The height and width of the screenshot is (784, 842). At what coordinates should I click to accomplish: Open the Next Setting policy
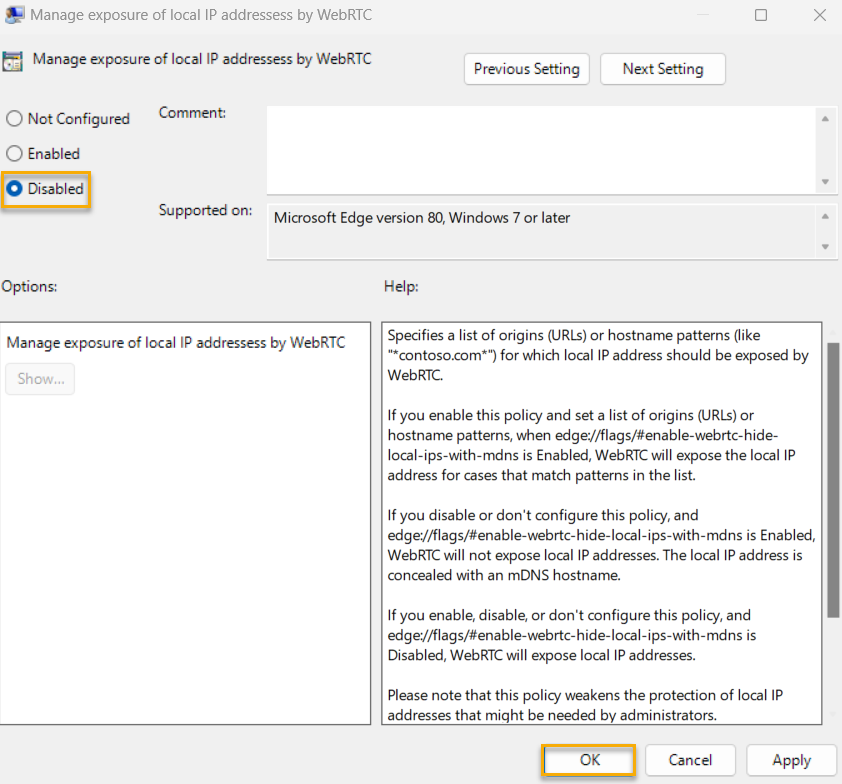click(x=662, y=69)
